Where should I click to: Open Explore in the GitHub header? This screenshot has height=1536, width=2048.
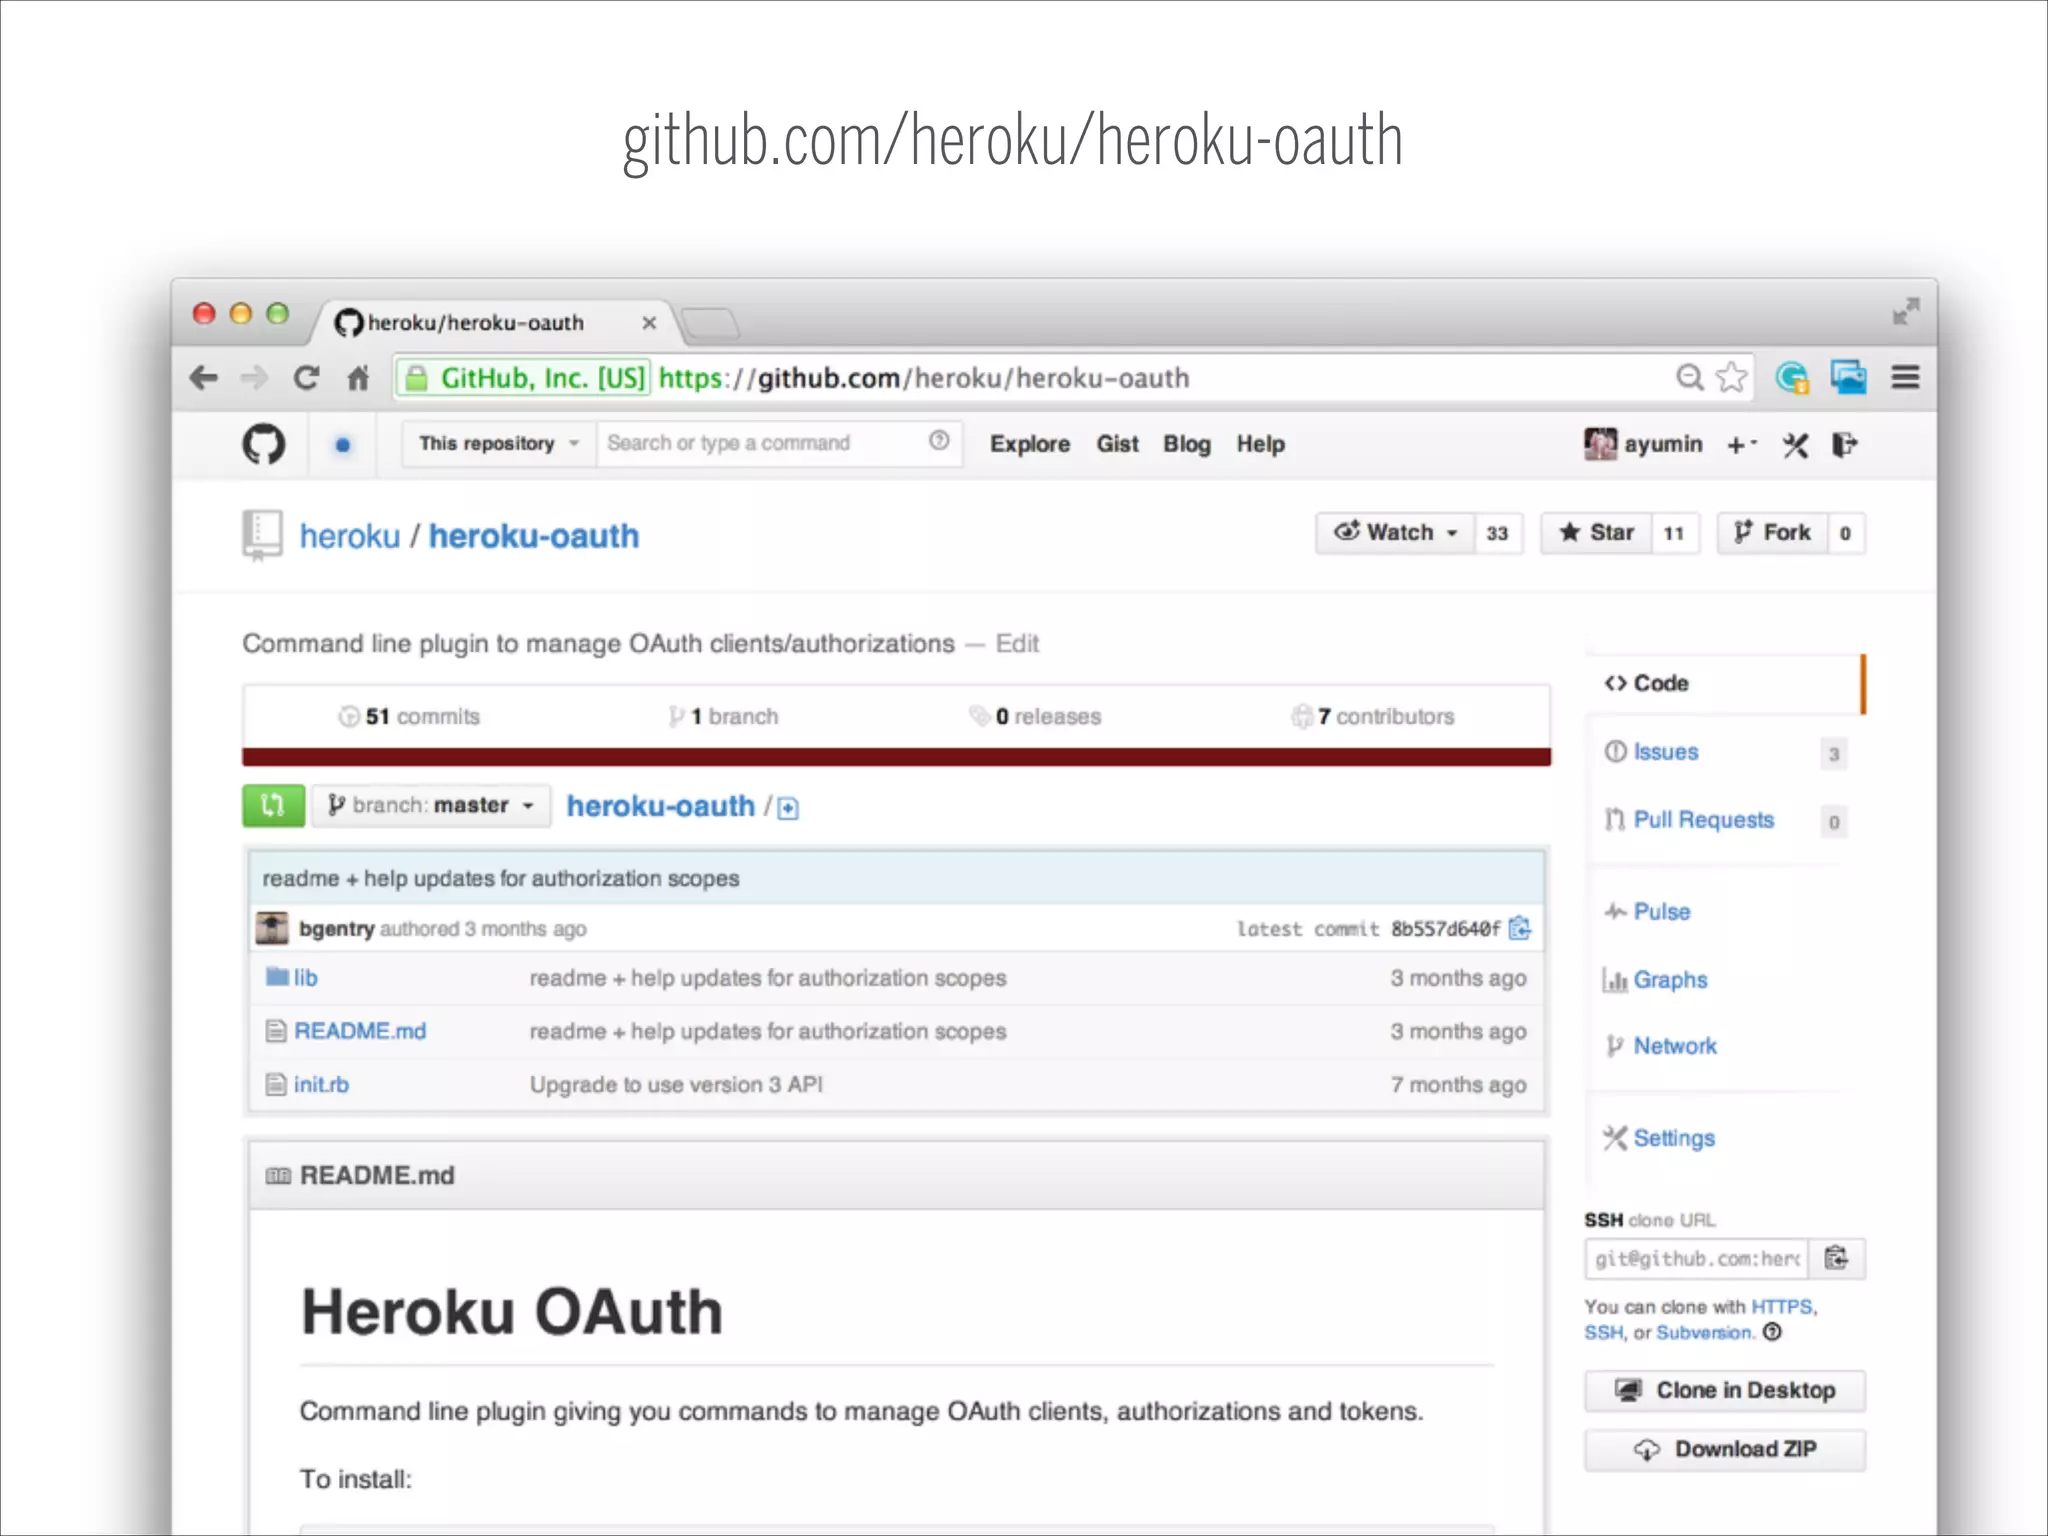pos(1030,444)
